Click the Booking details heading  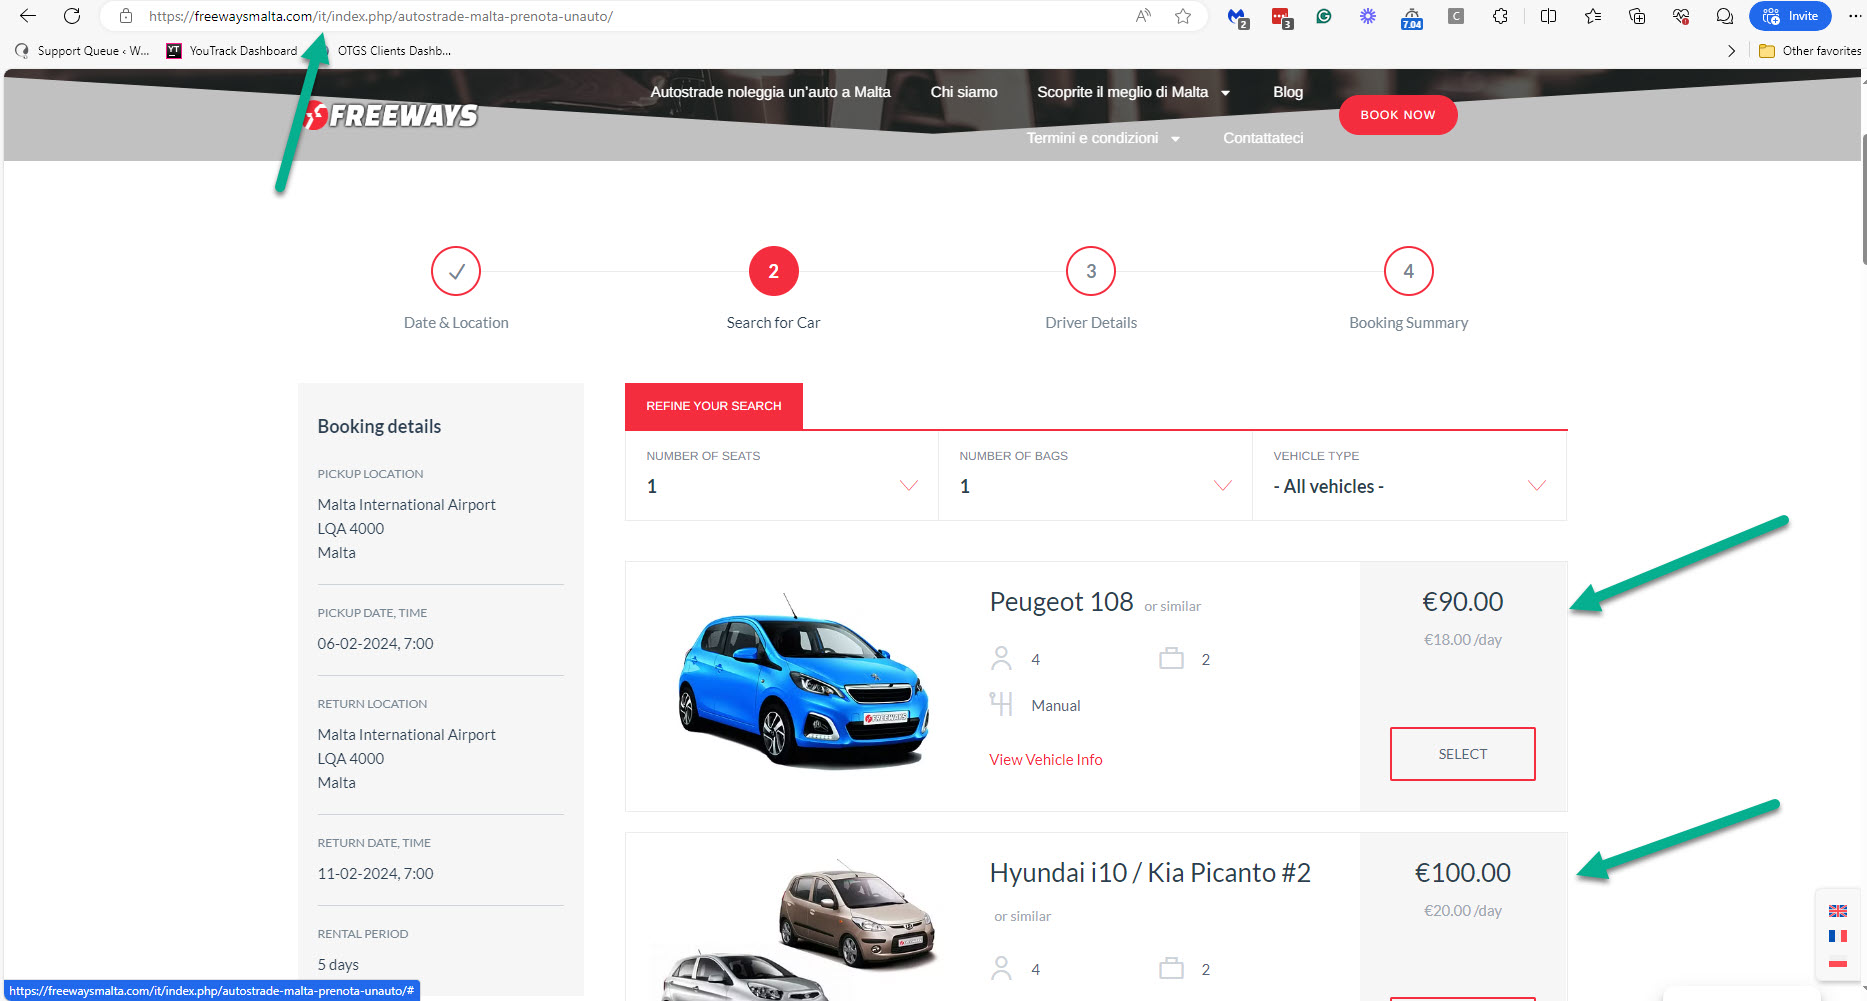(379, 426)
